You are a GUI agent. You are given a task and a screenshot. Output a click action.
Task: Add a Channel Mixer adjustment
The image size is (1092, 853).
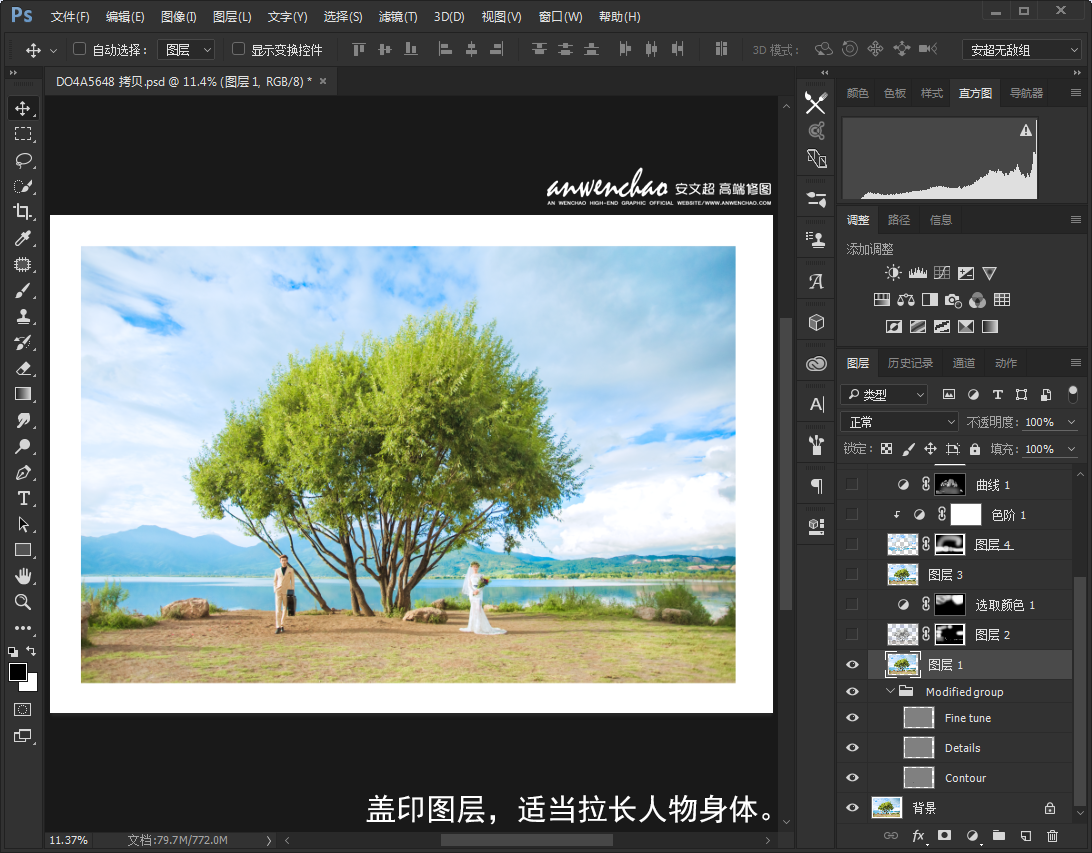(x=977, y=300)
